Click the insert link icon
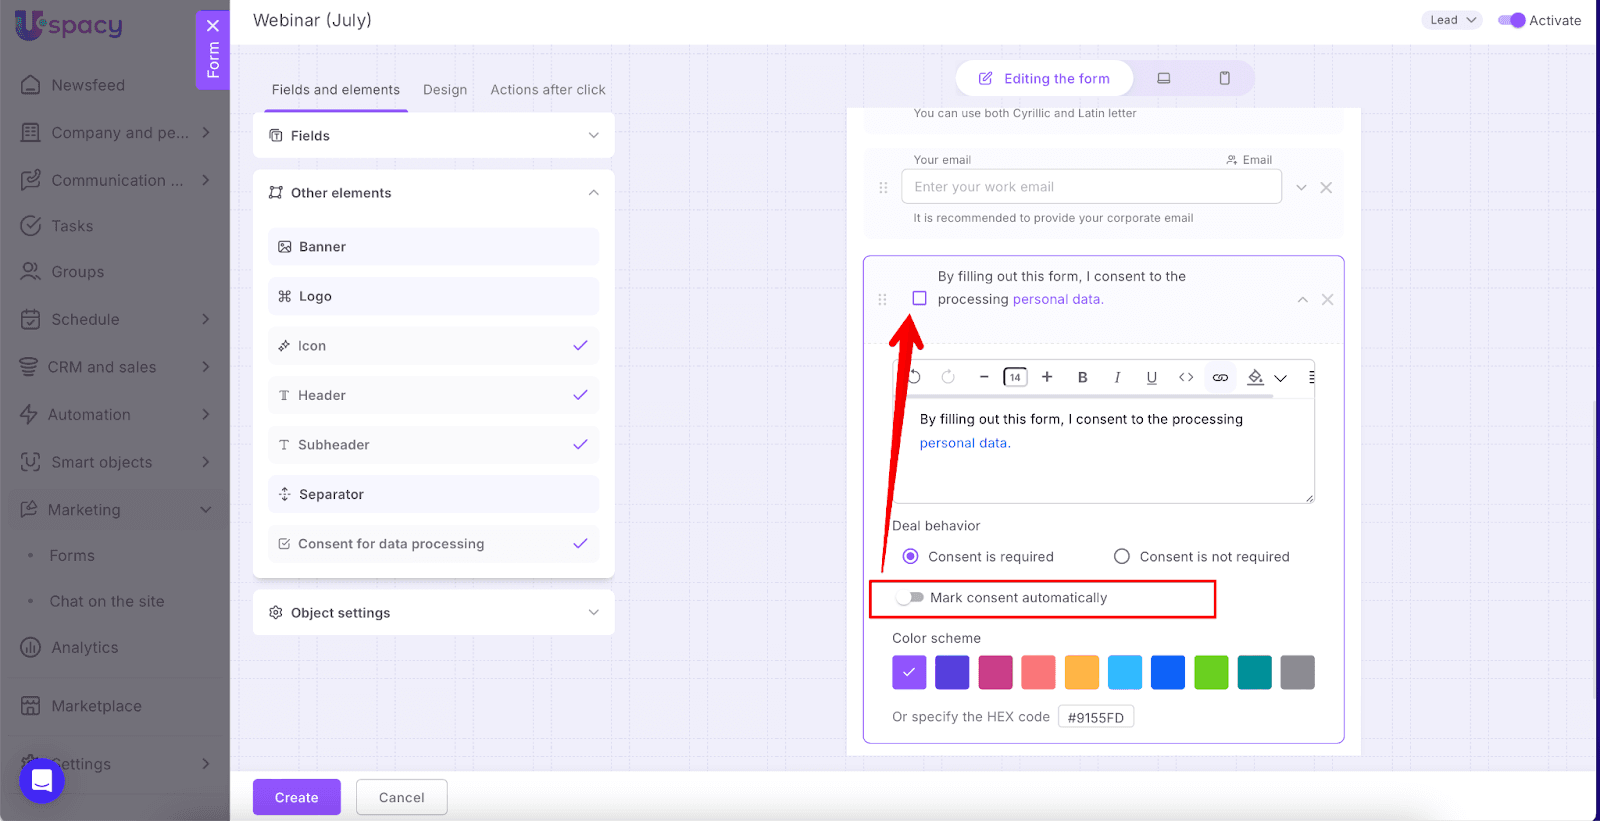Viewport: 1600px width, 821px height. tap(1220, 377)
